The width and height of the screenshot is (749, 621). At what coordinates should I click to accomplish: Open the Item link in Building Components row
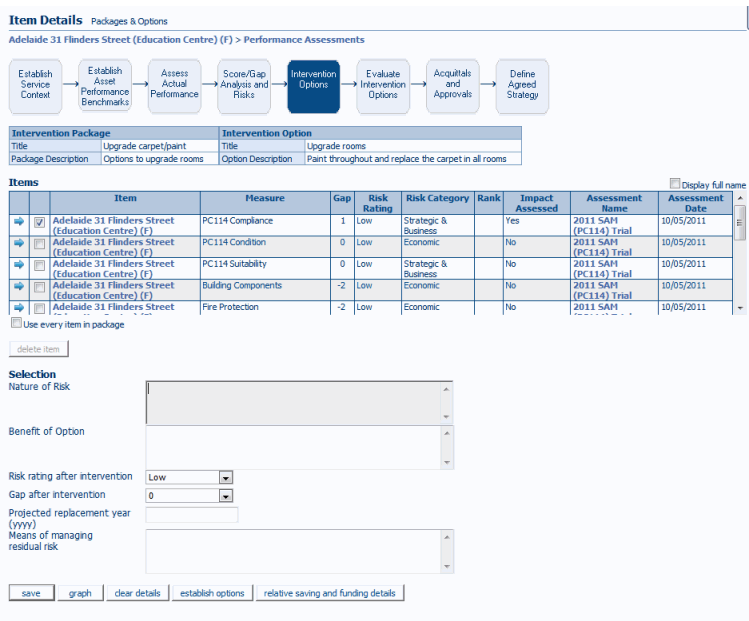click(113, 290)
